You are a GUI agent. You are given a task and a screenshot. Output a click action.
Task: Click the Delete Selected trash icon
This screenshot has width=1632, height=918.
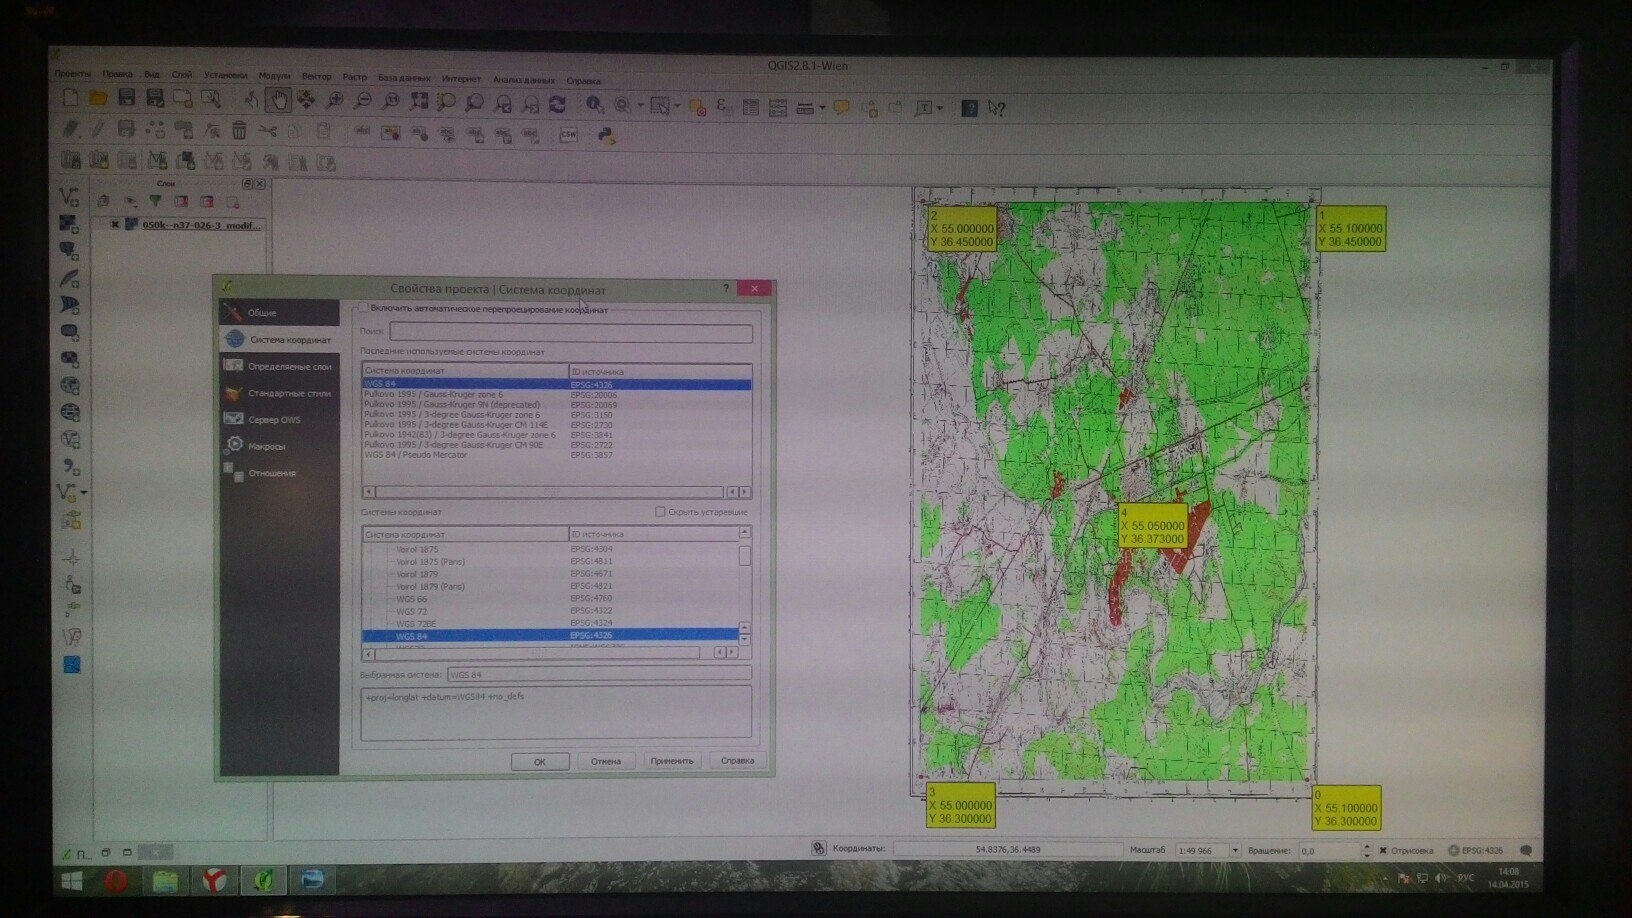[x=240, y=130]
